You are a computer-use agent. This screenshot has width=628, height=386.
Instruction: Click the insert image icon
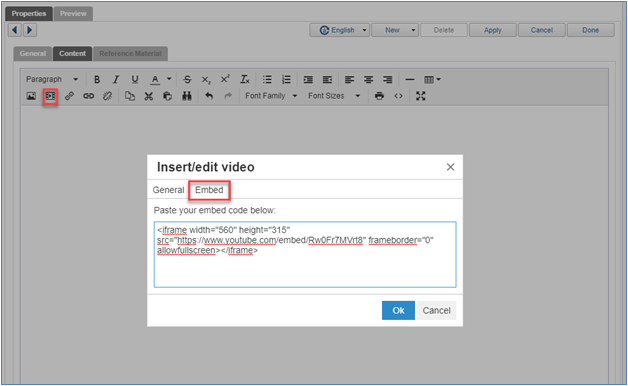click(31, 96)
